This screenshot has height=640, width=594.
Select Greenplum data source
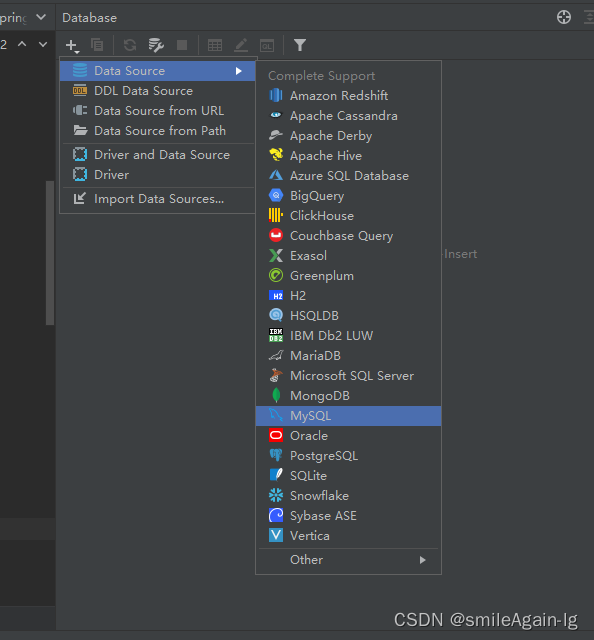click(348, 276)
